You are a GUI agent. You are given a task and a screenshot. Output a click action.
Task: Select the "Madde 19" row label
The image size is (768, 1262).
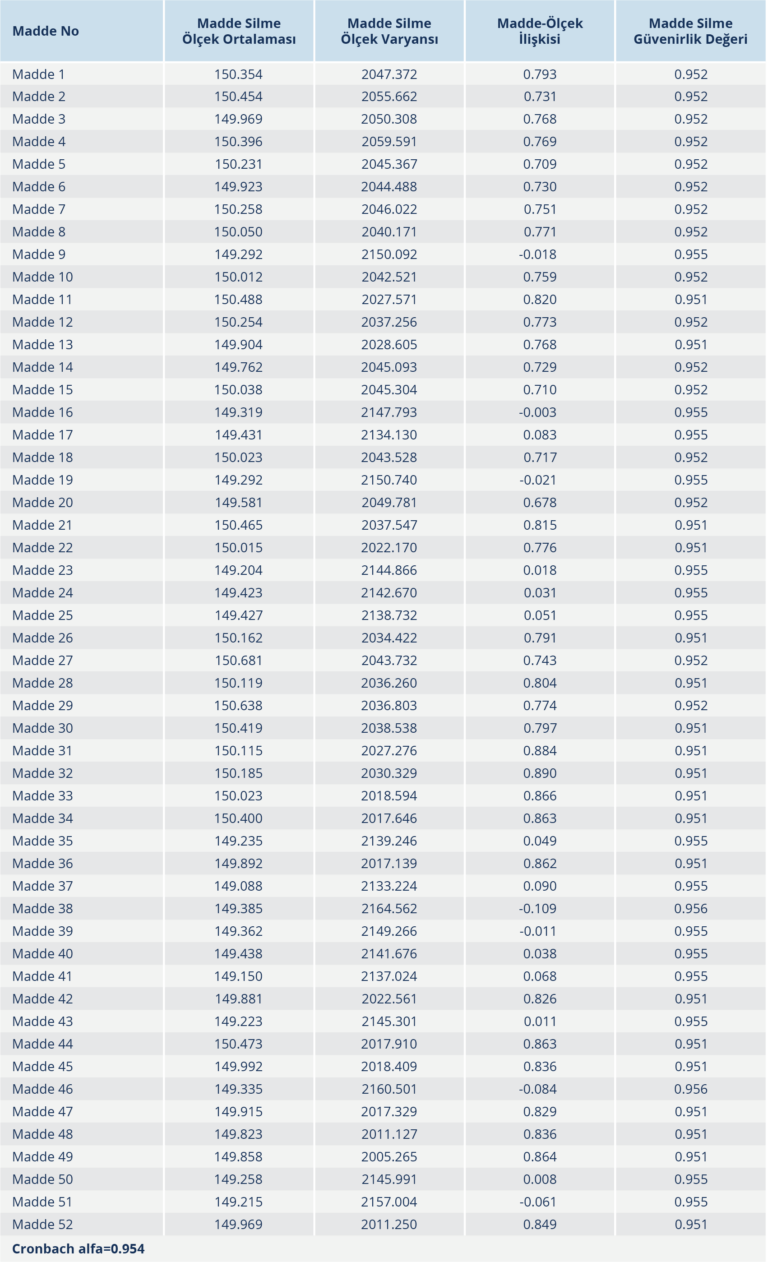point(43,480)
